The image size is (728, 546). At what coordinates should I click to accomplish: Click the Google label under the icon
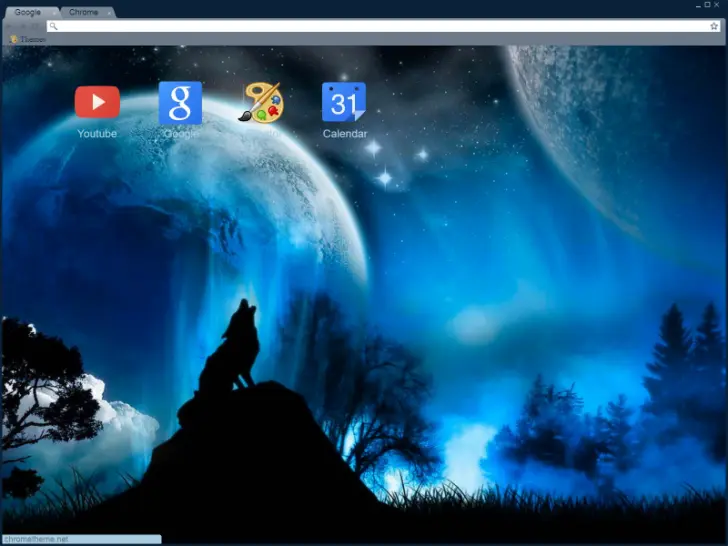180,133
